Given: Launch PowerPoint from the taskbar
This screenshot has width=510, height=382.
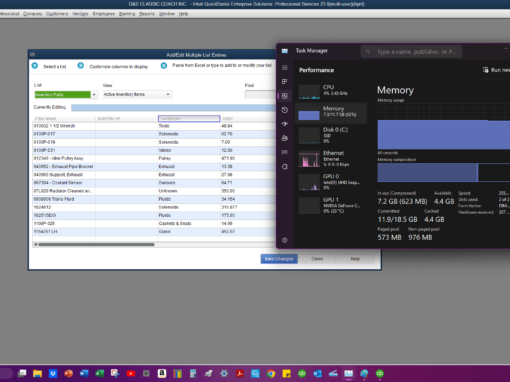Looking at the screenshot, I should pyautogui.click(x=68, y=373).
